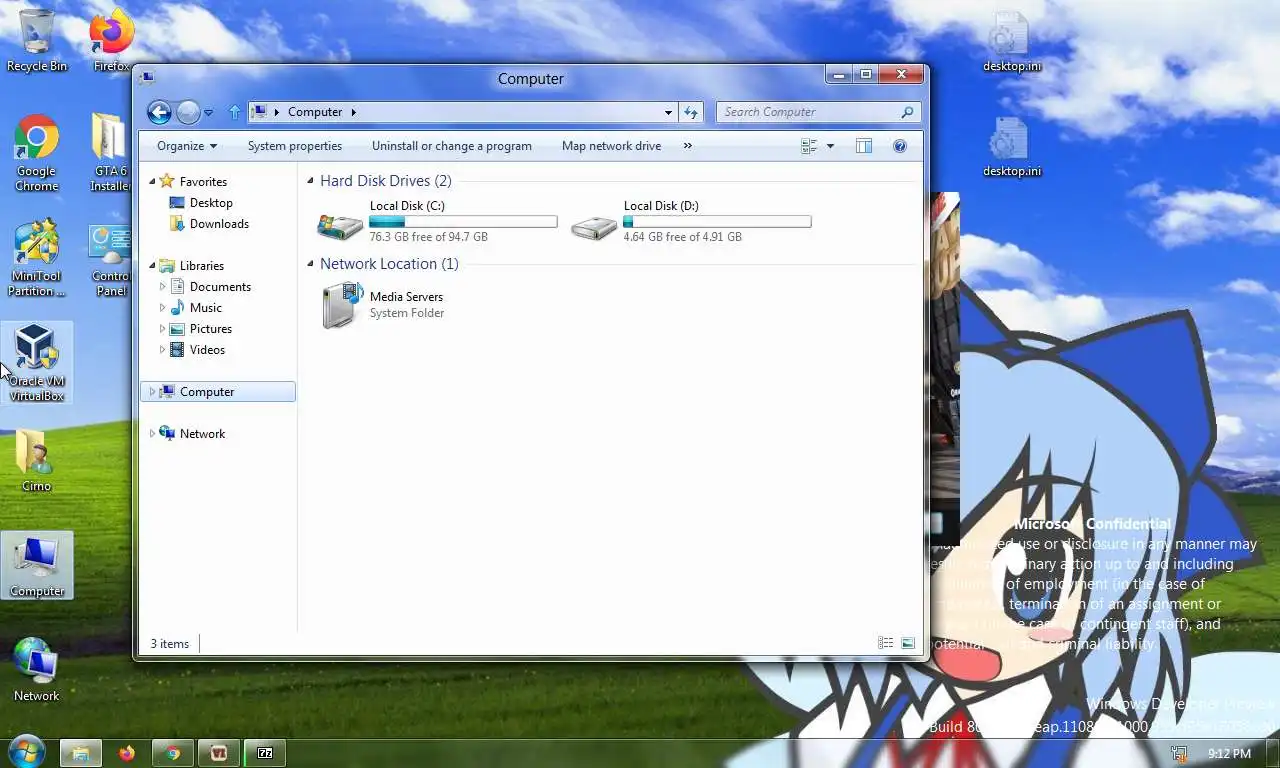Click the Change your view icon
This screenshot has width=1280, height=768.
tap(809, 146)
